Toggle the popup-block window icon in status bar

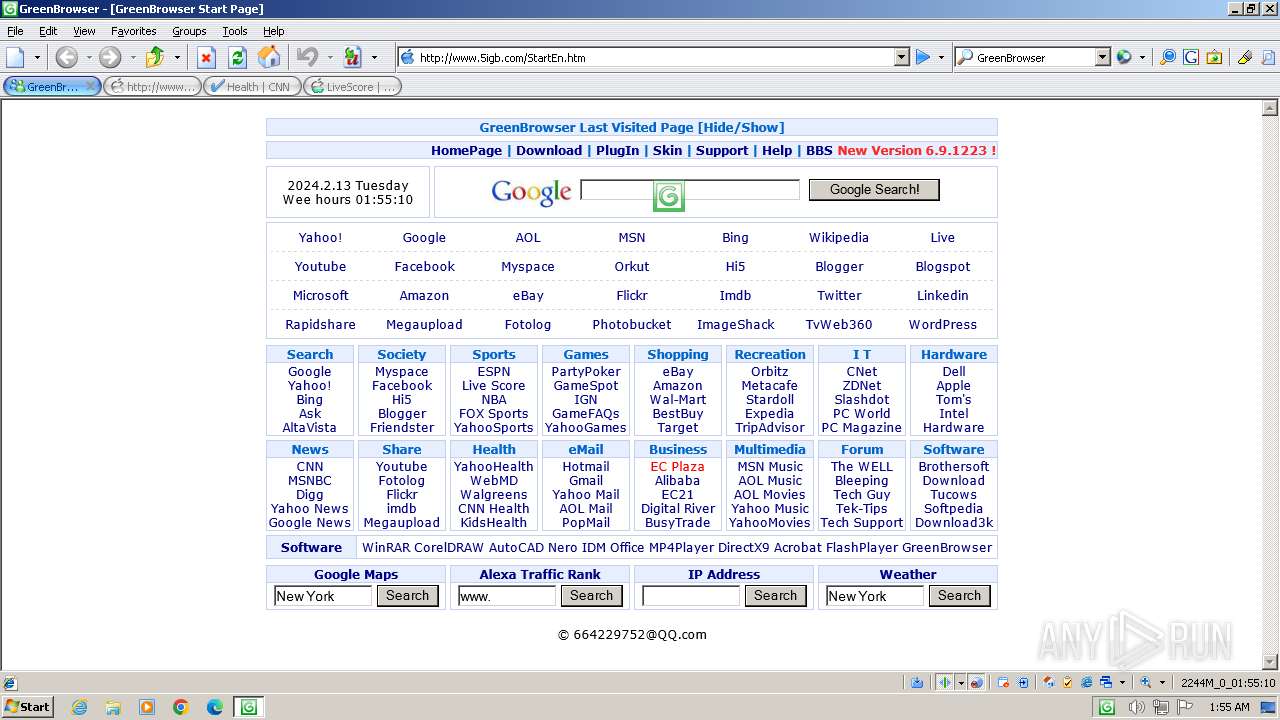[x=1005, y=682]
